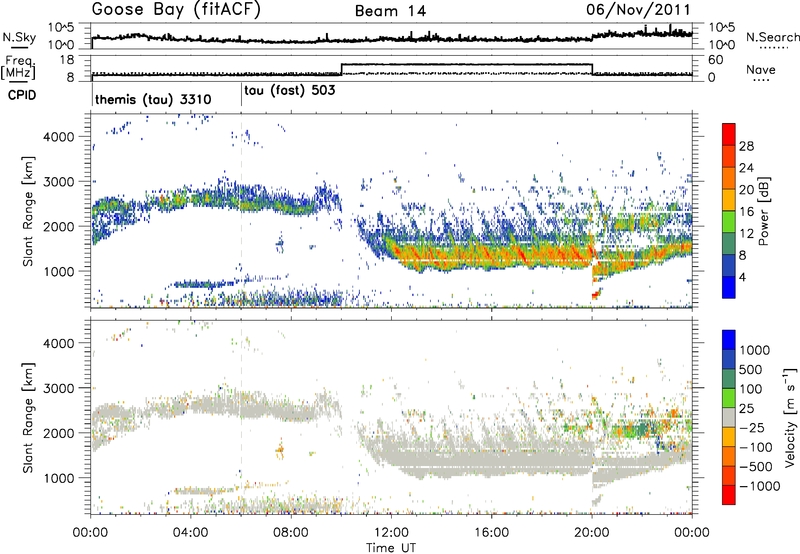
Task: Click the 'Power [dB]' colorbar label
Action: 764,211
